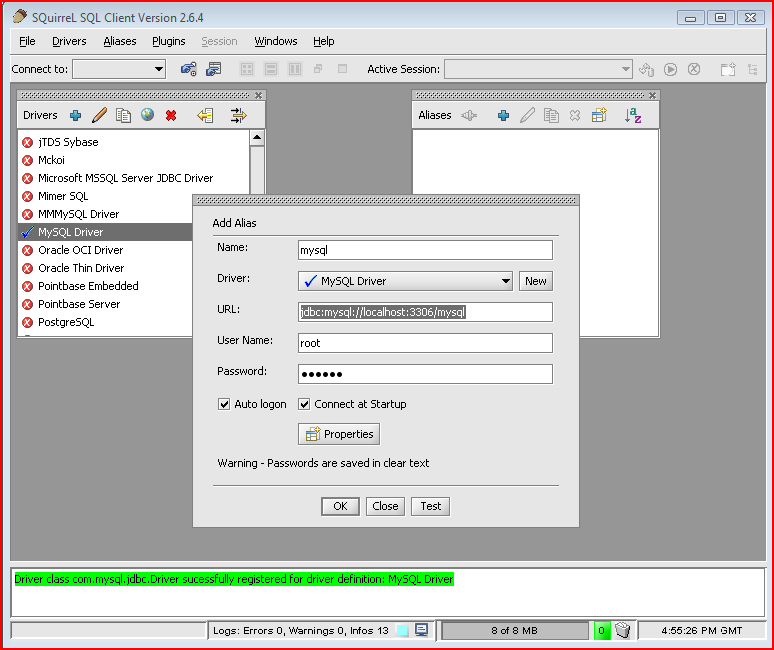The height and width of the screenshot is (650, 774).
Task: Click the run SQL play icon
Action: click(670, 70)
